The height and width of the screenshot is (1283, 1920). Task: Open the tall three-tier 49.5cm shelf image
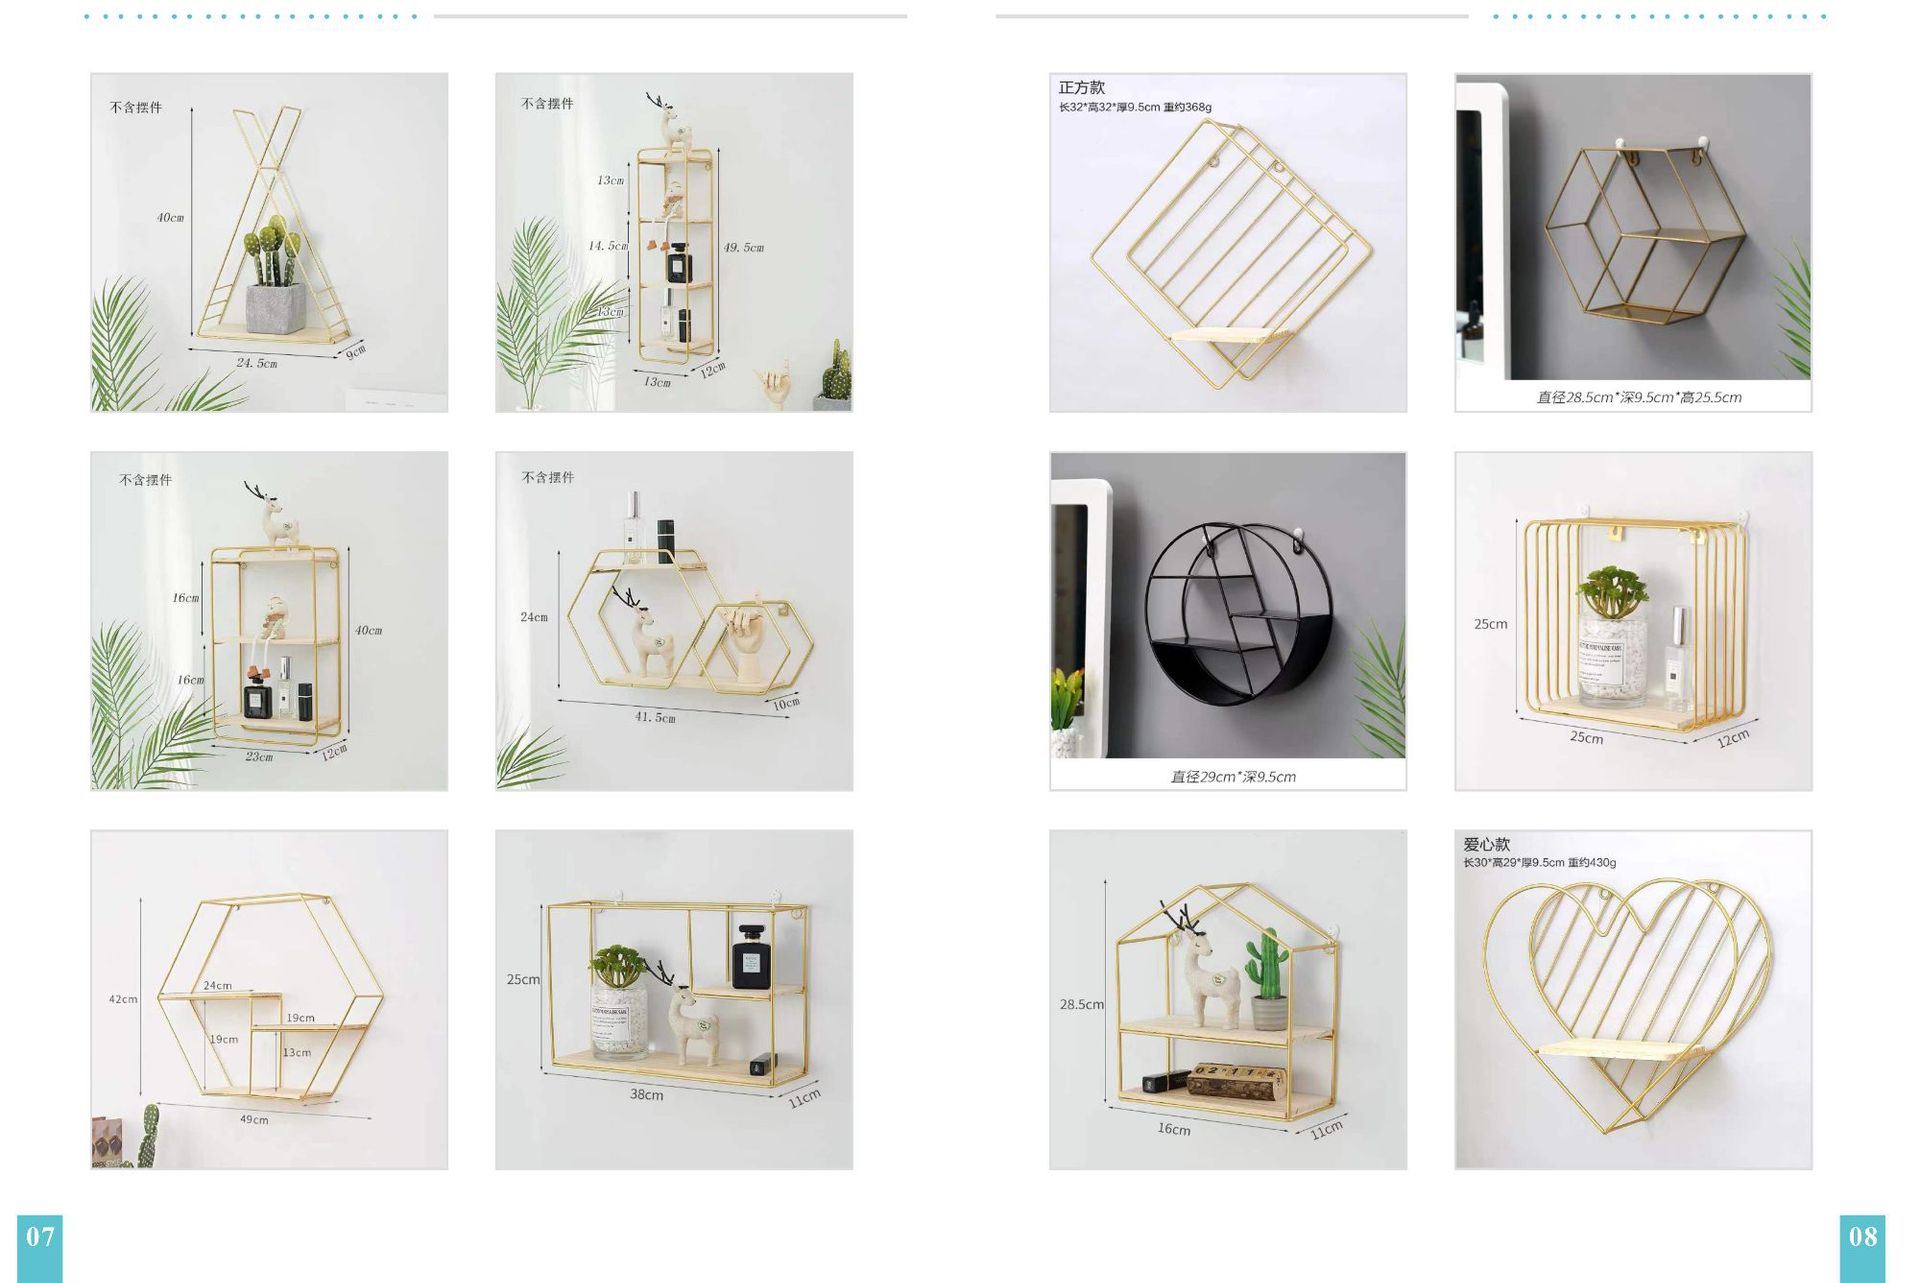pos(674,242)
